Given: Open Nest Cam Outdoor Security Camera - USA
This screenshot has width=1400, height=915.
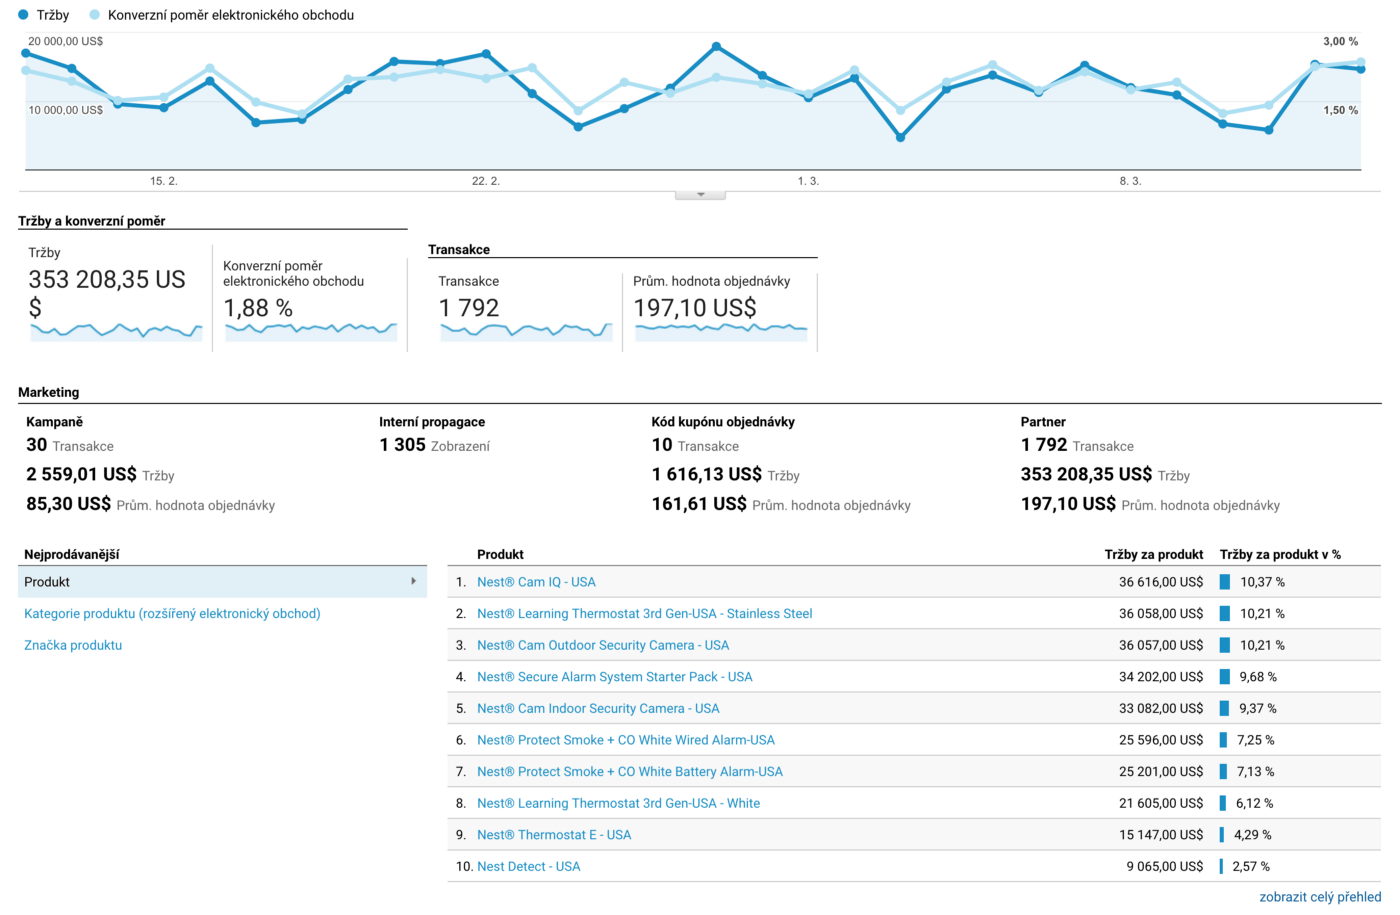Looking at the screenshot, I should [x=603, y=645].
